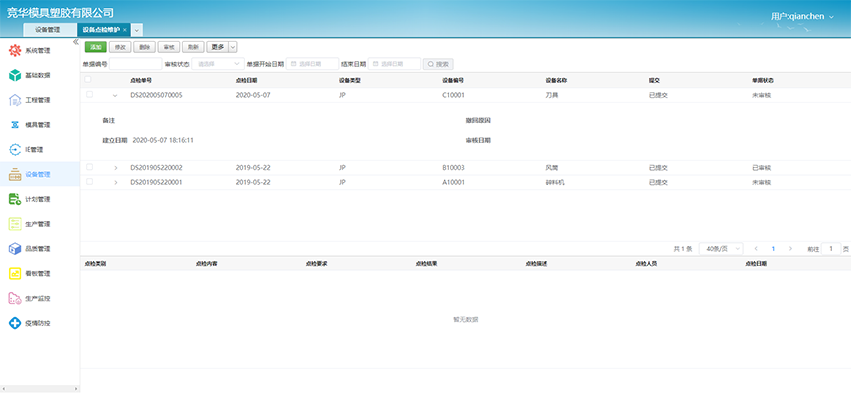Focus the 单据开始日期 date field
The image size is (851, 393).
pyautogui.click(x=313, y=64)
